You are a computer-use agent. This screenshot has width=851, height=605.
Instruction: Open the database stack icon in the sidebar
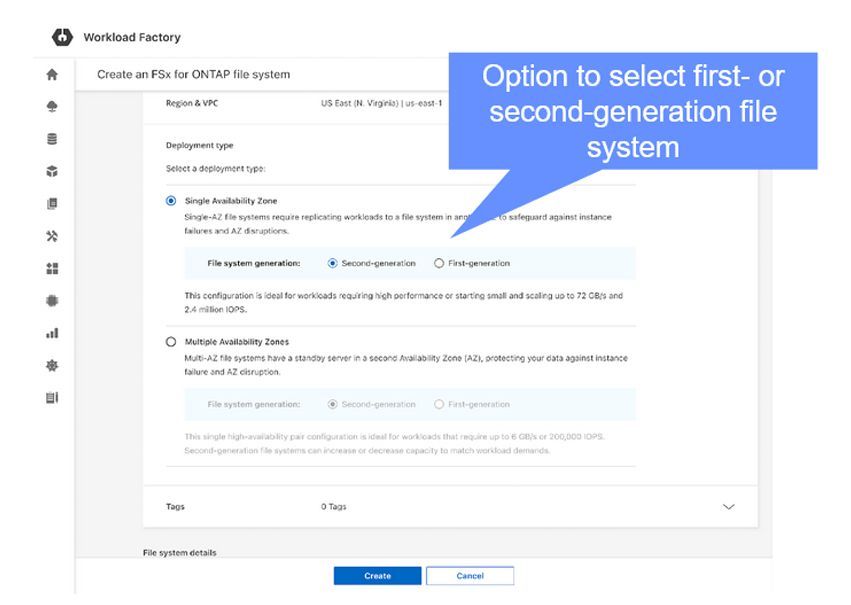52,139
